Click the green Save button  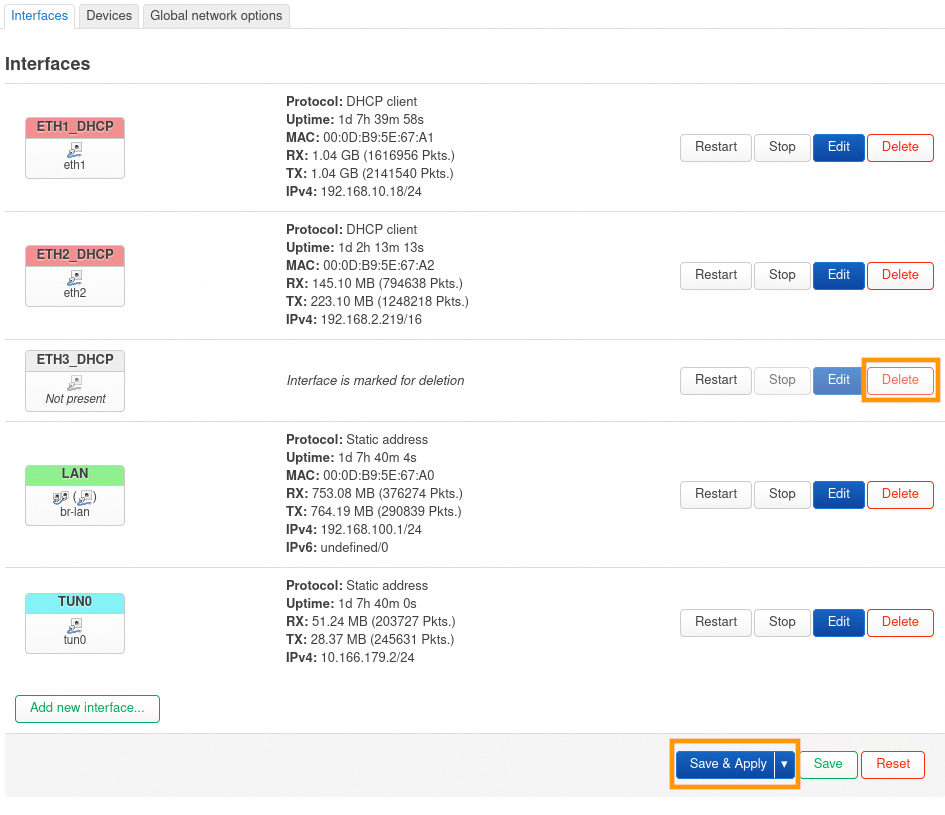tap(828, 764)
